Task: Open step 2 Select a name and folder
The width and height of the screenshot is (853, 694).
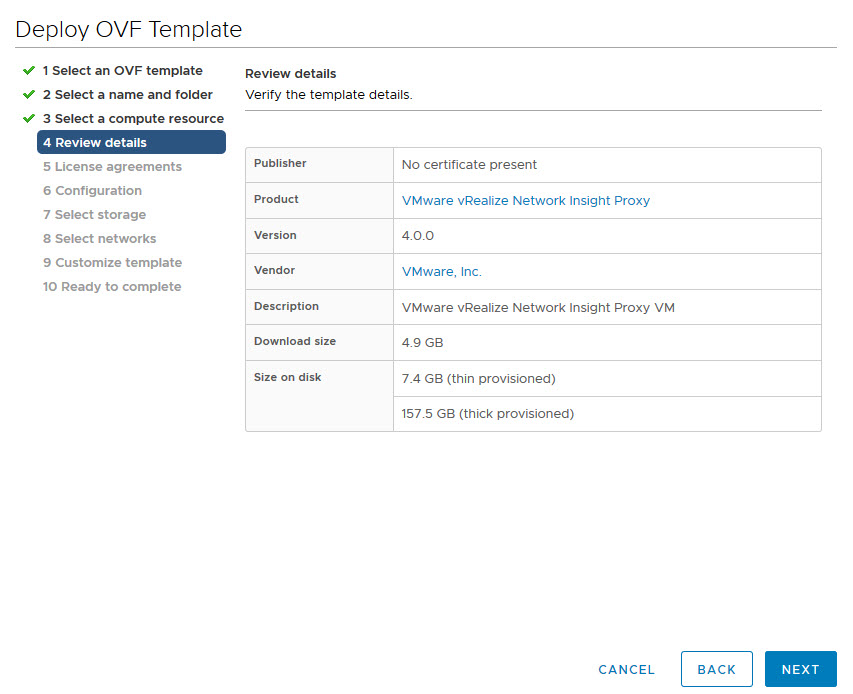Action: [x=127, y=95]
